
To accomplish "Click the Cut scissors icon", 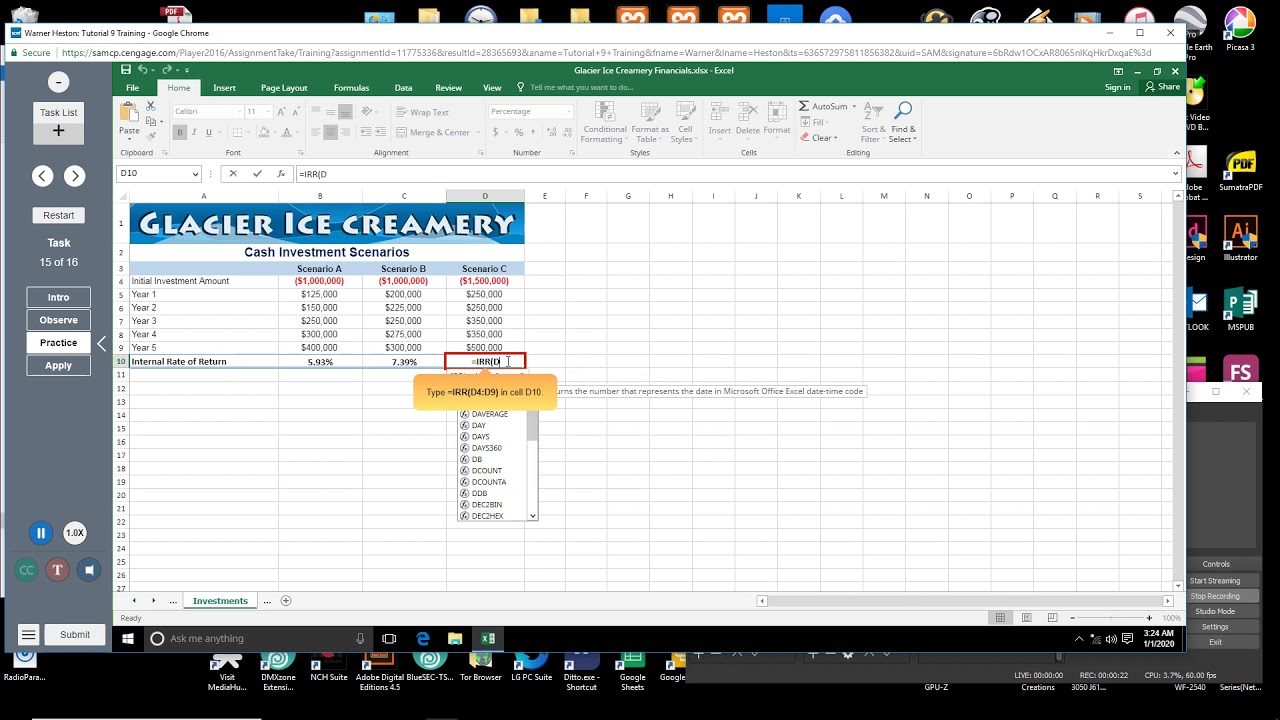I will tap(151, 106).
